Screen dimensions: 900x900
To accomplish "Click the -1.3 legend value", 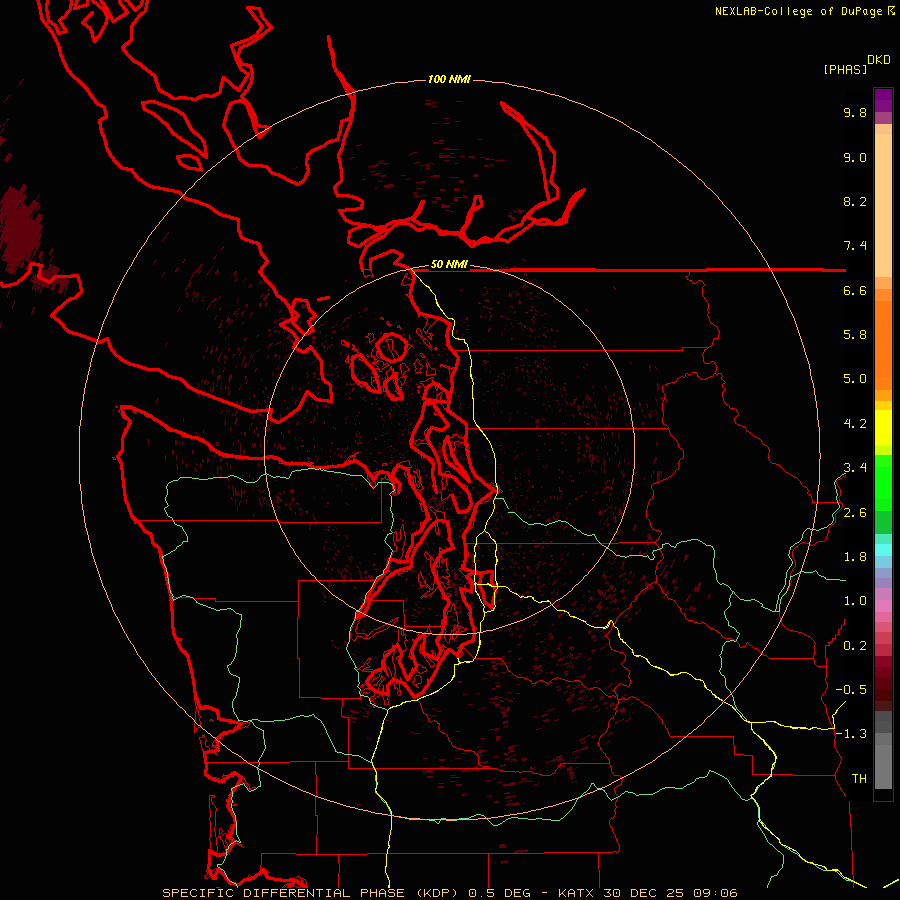I will (851, 734).
